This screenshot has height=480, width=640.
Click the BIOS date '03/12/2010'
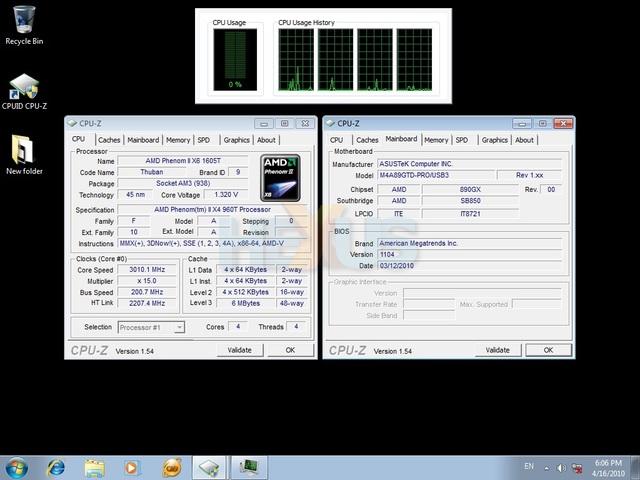click(x=469, y=266)
